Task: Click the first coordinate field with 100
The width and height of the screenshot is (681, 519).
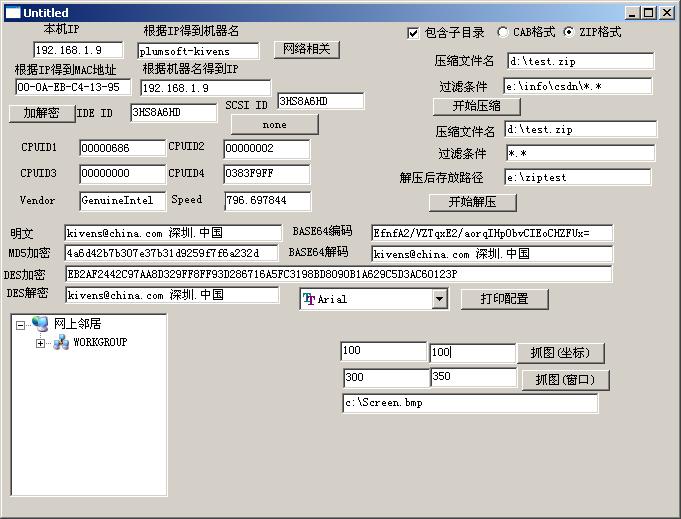Action: [x=383, y=351]
